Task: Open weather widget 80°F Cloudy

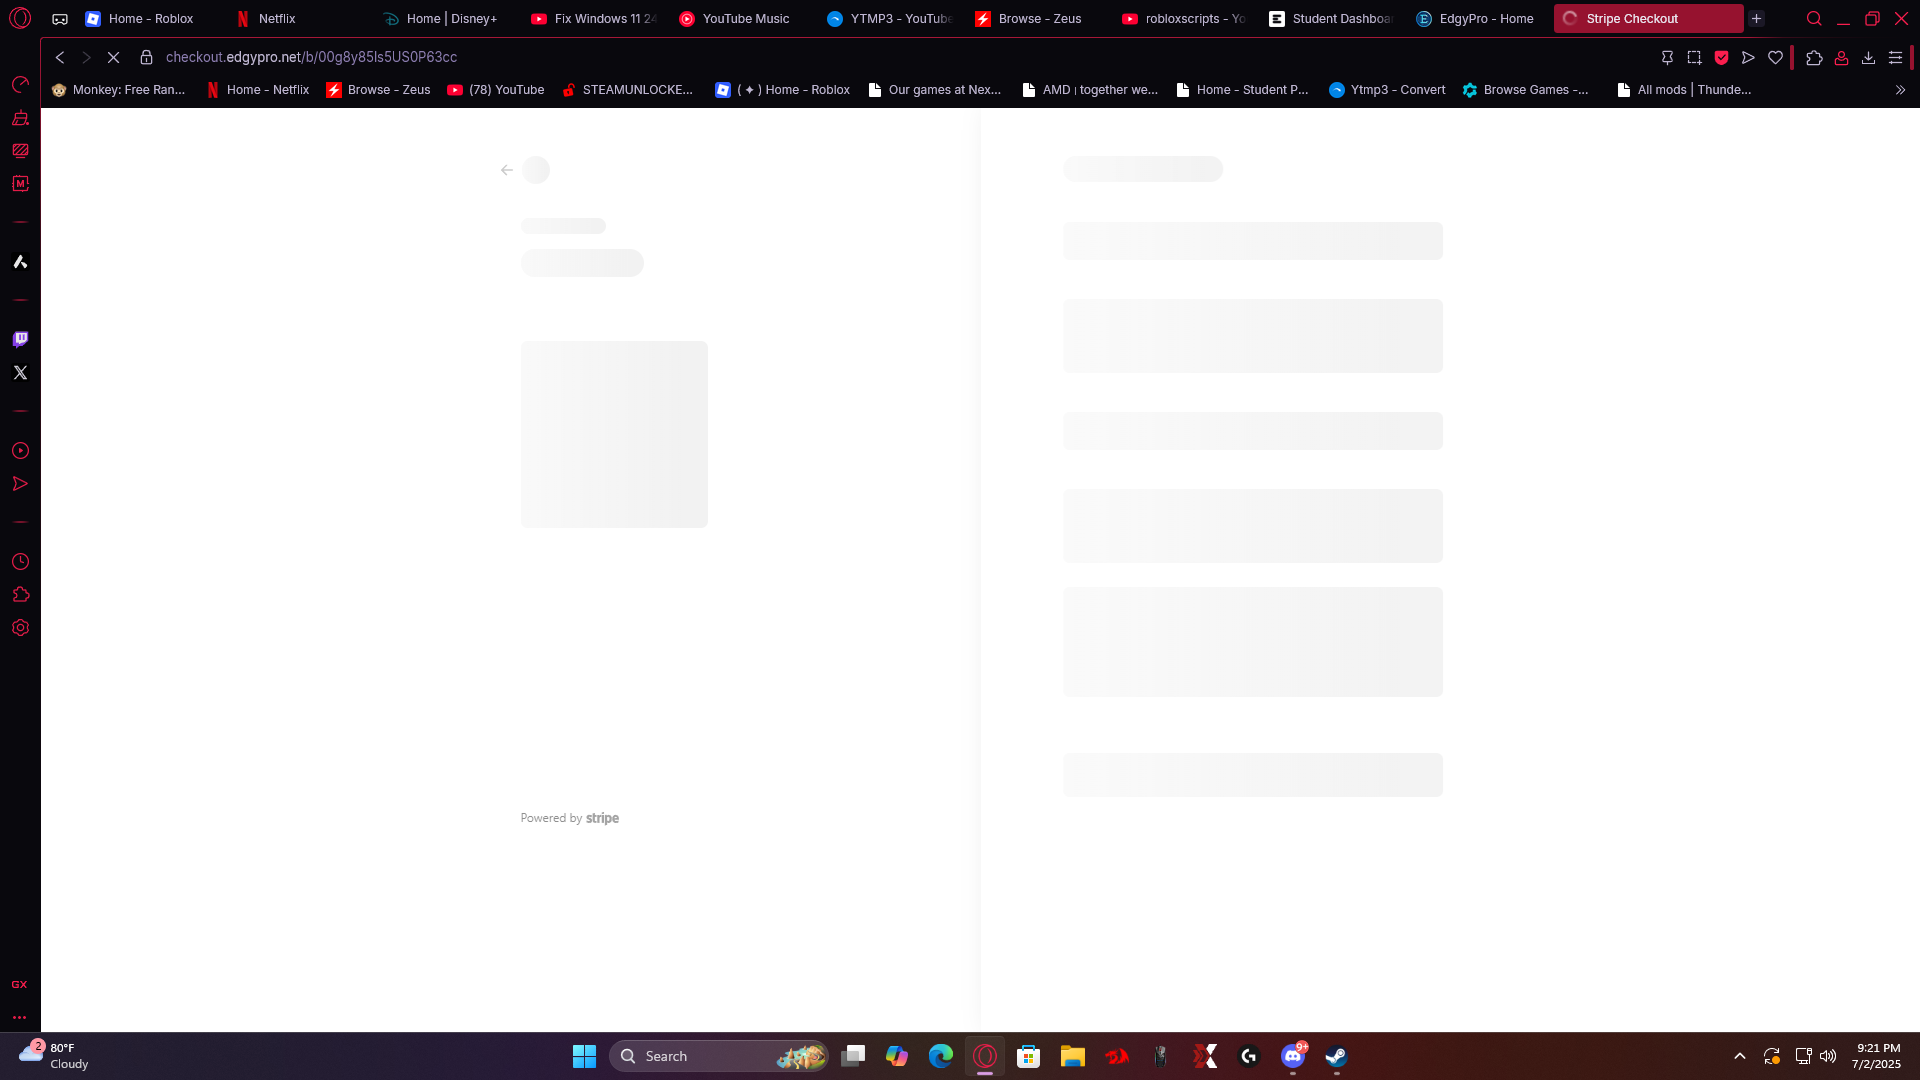Action: [x=55, y=1056]
